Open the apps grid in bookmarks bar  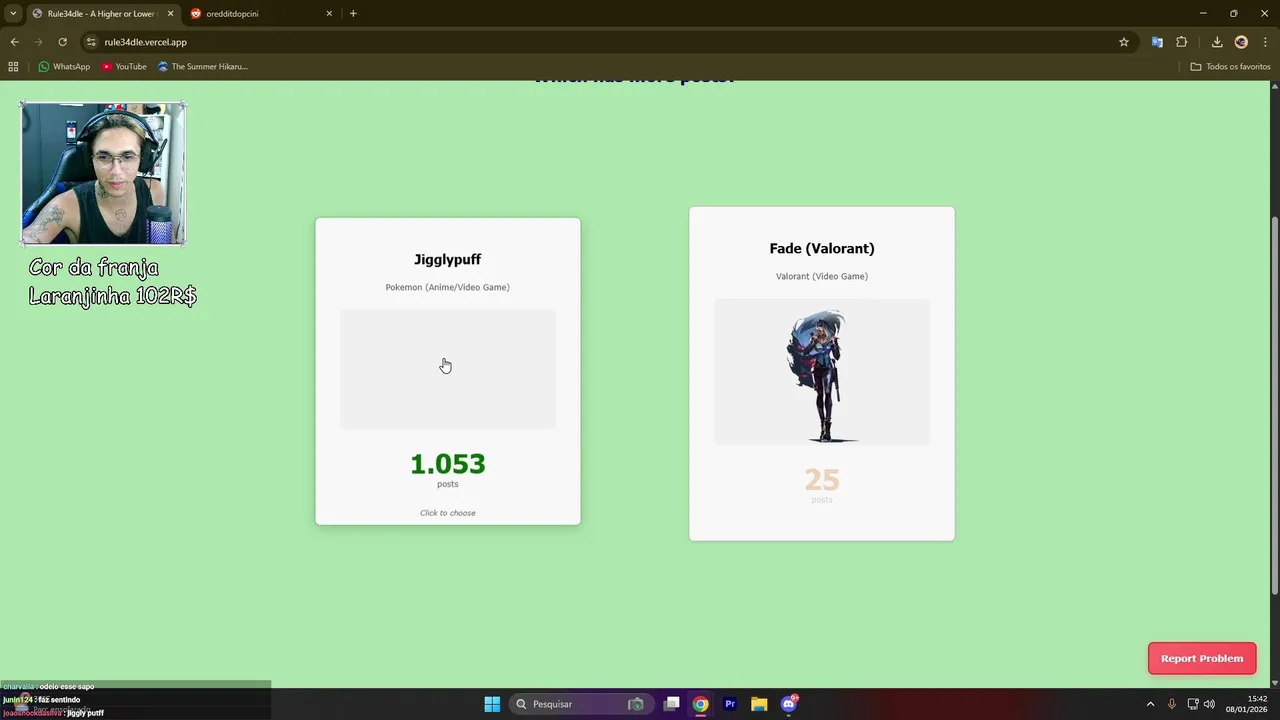coord(13,67)
